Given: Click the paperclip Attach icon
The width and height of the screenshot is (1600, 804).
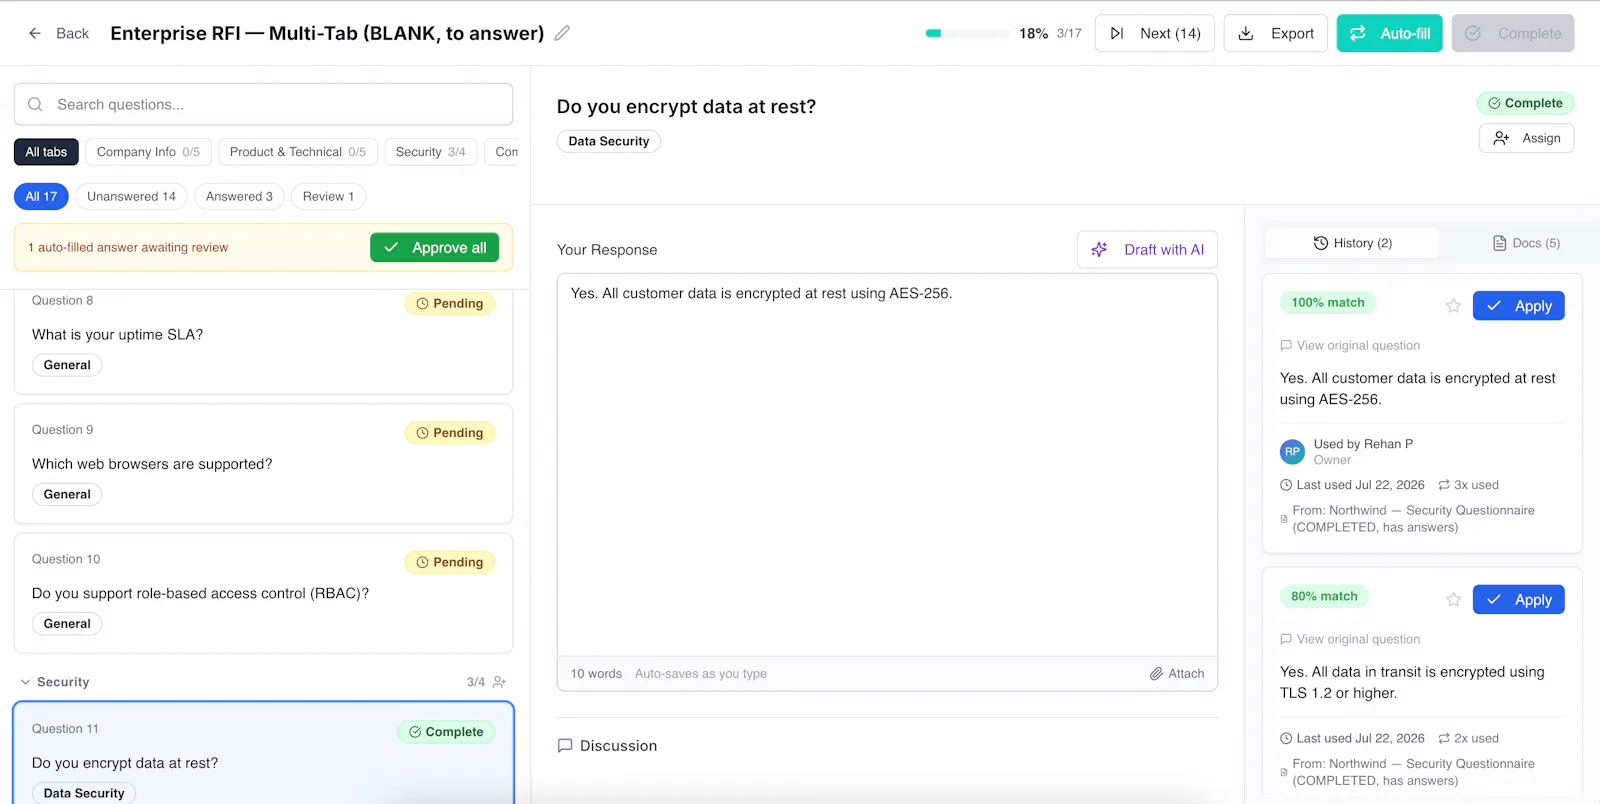Looking at the screenshot, I should [x=1156, y=674].
